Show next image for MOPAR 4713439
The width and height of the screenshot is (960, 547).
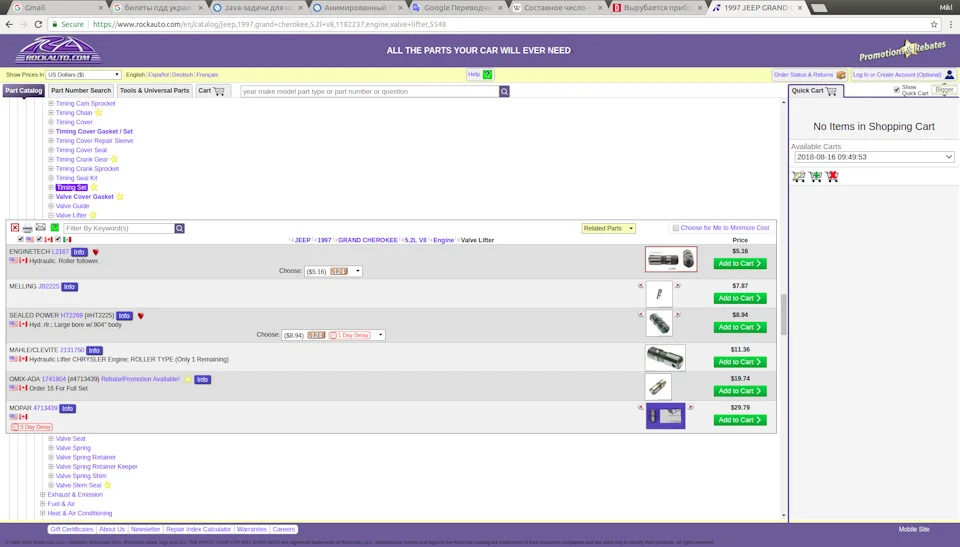(690, 407)
